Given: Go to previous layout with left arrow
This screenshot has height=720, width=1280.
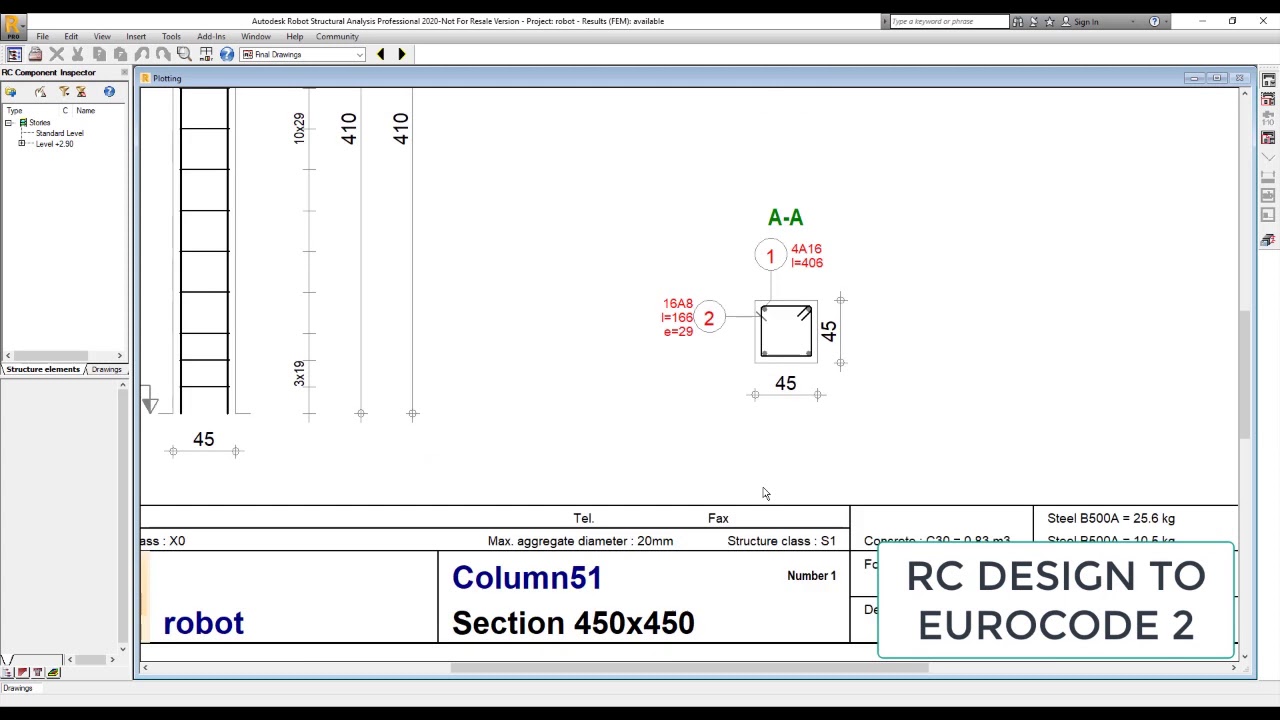Looking at the screenshot, I should tap(380, 54).
